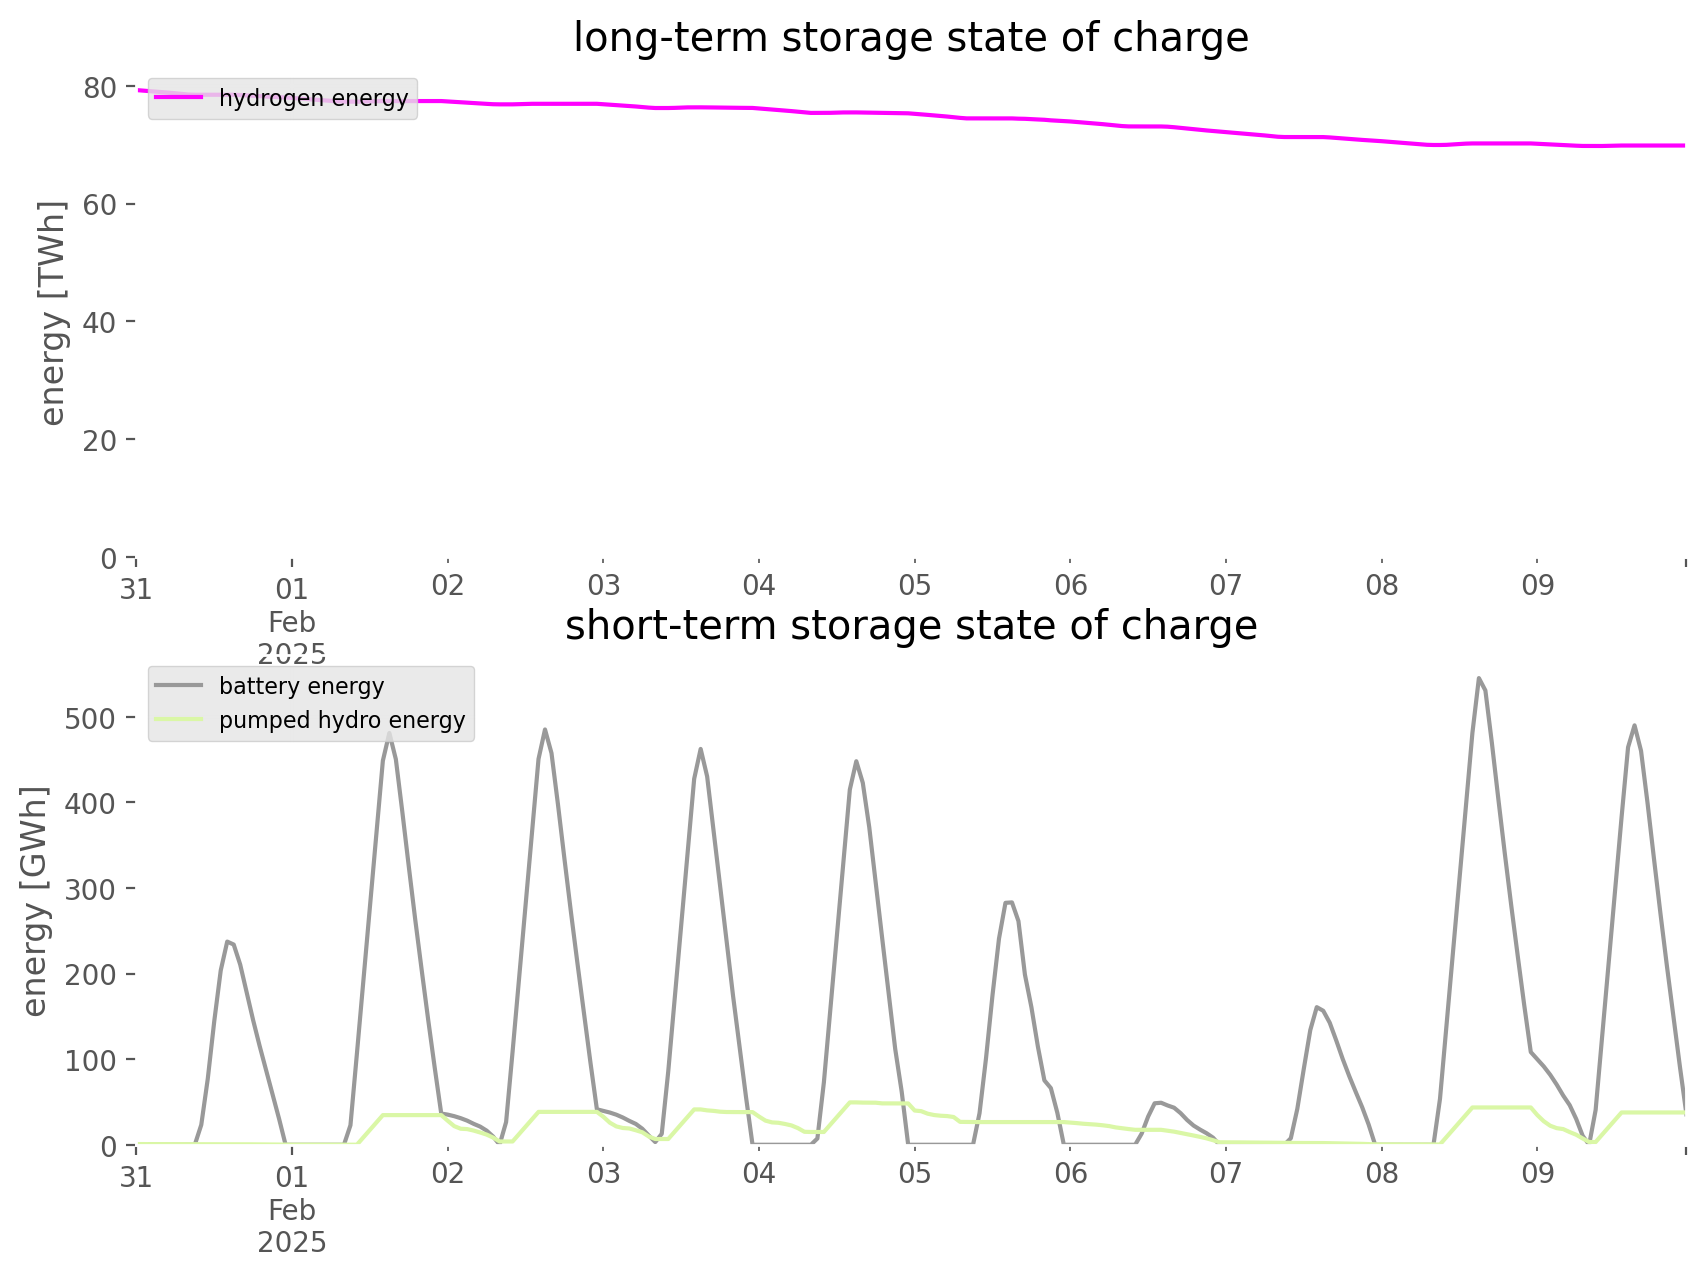
Task: Click the 'short-term storage state of charge' title
Action: (911, 626)
